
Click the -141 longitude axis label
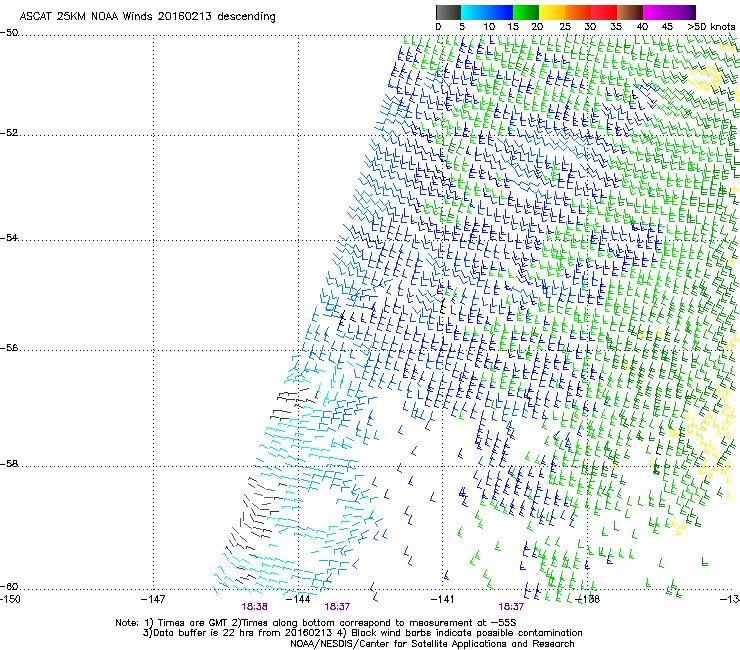(x=442, y=599)
